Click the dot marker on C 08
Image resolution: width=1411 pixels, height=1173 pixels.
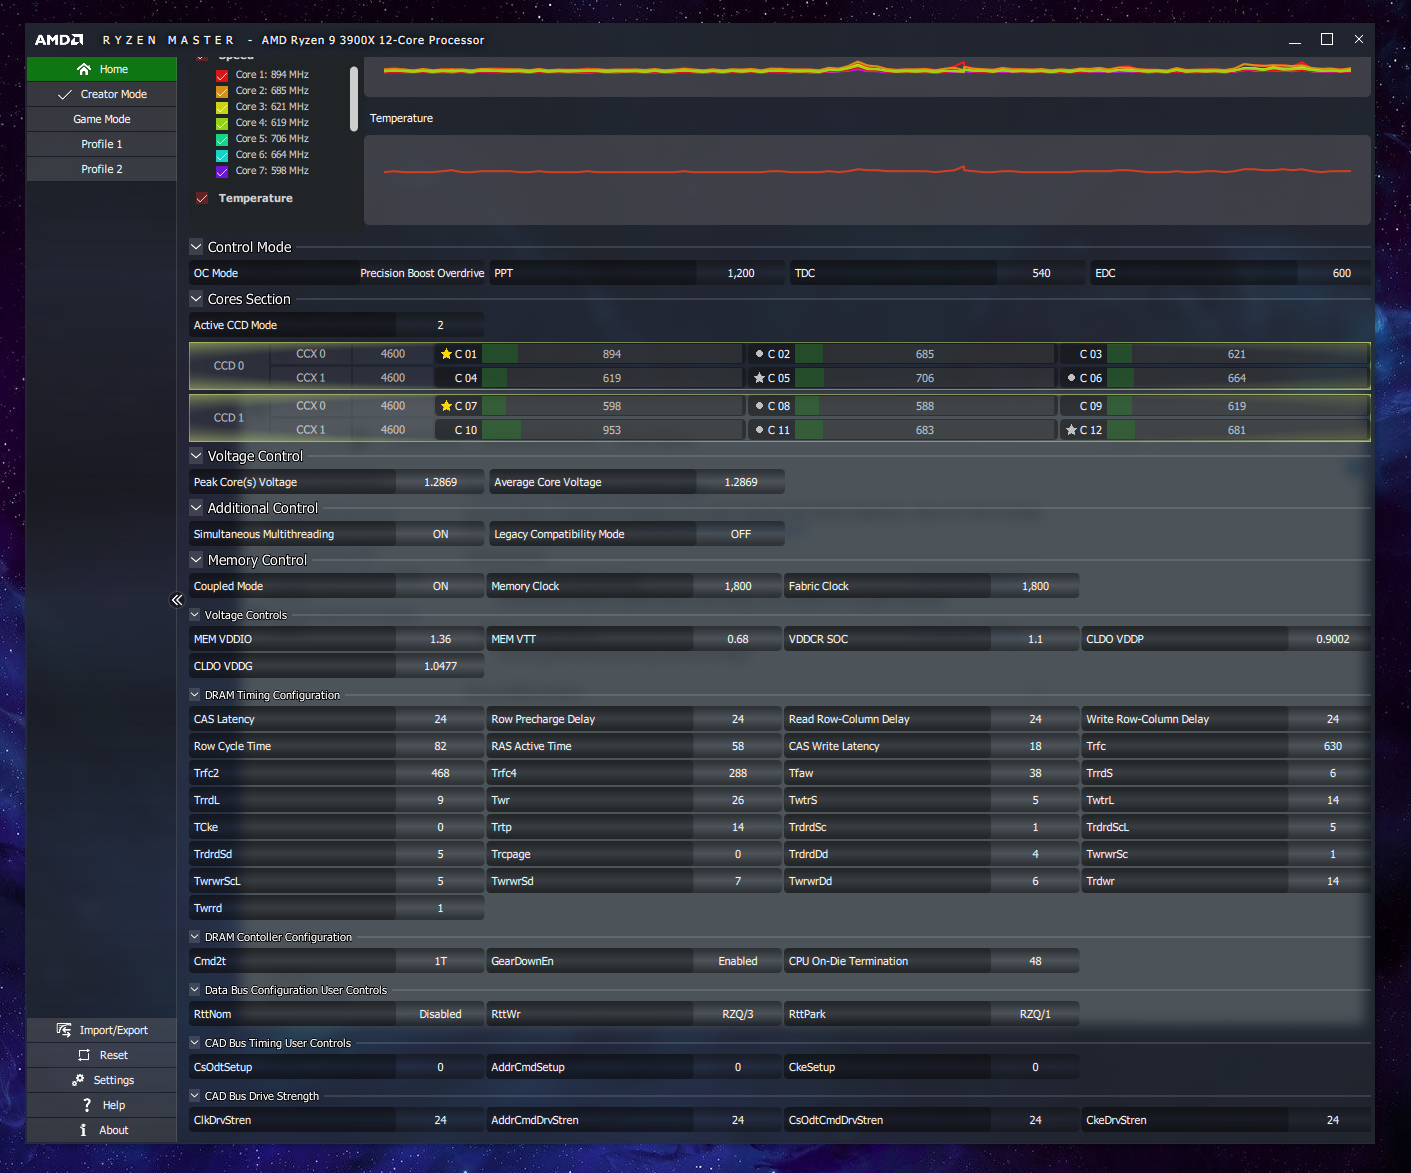(x=759, y=406)
